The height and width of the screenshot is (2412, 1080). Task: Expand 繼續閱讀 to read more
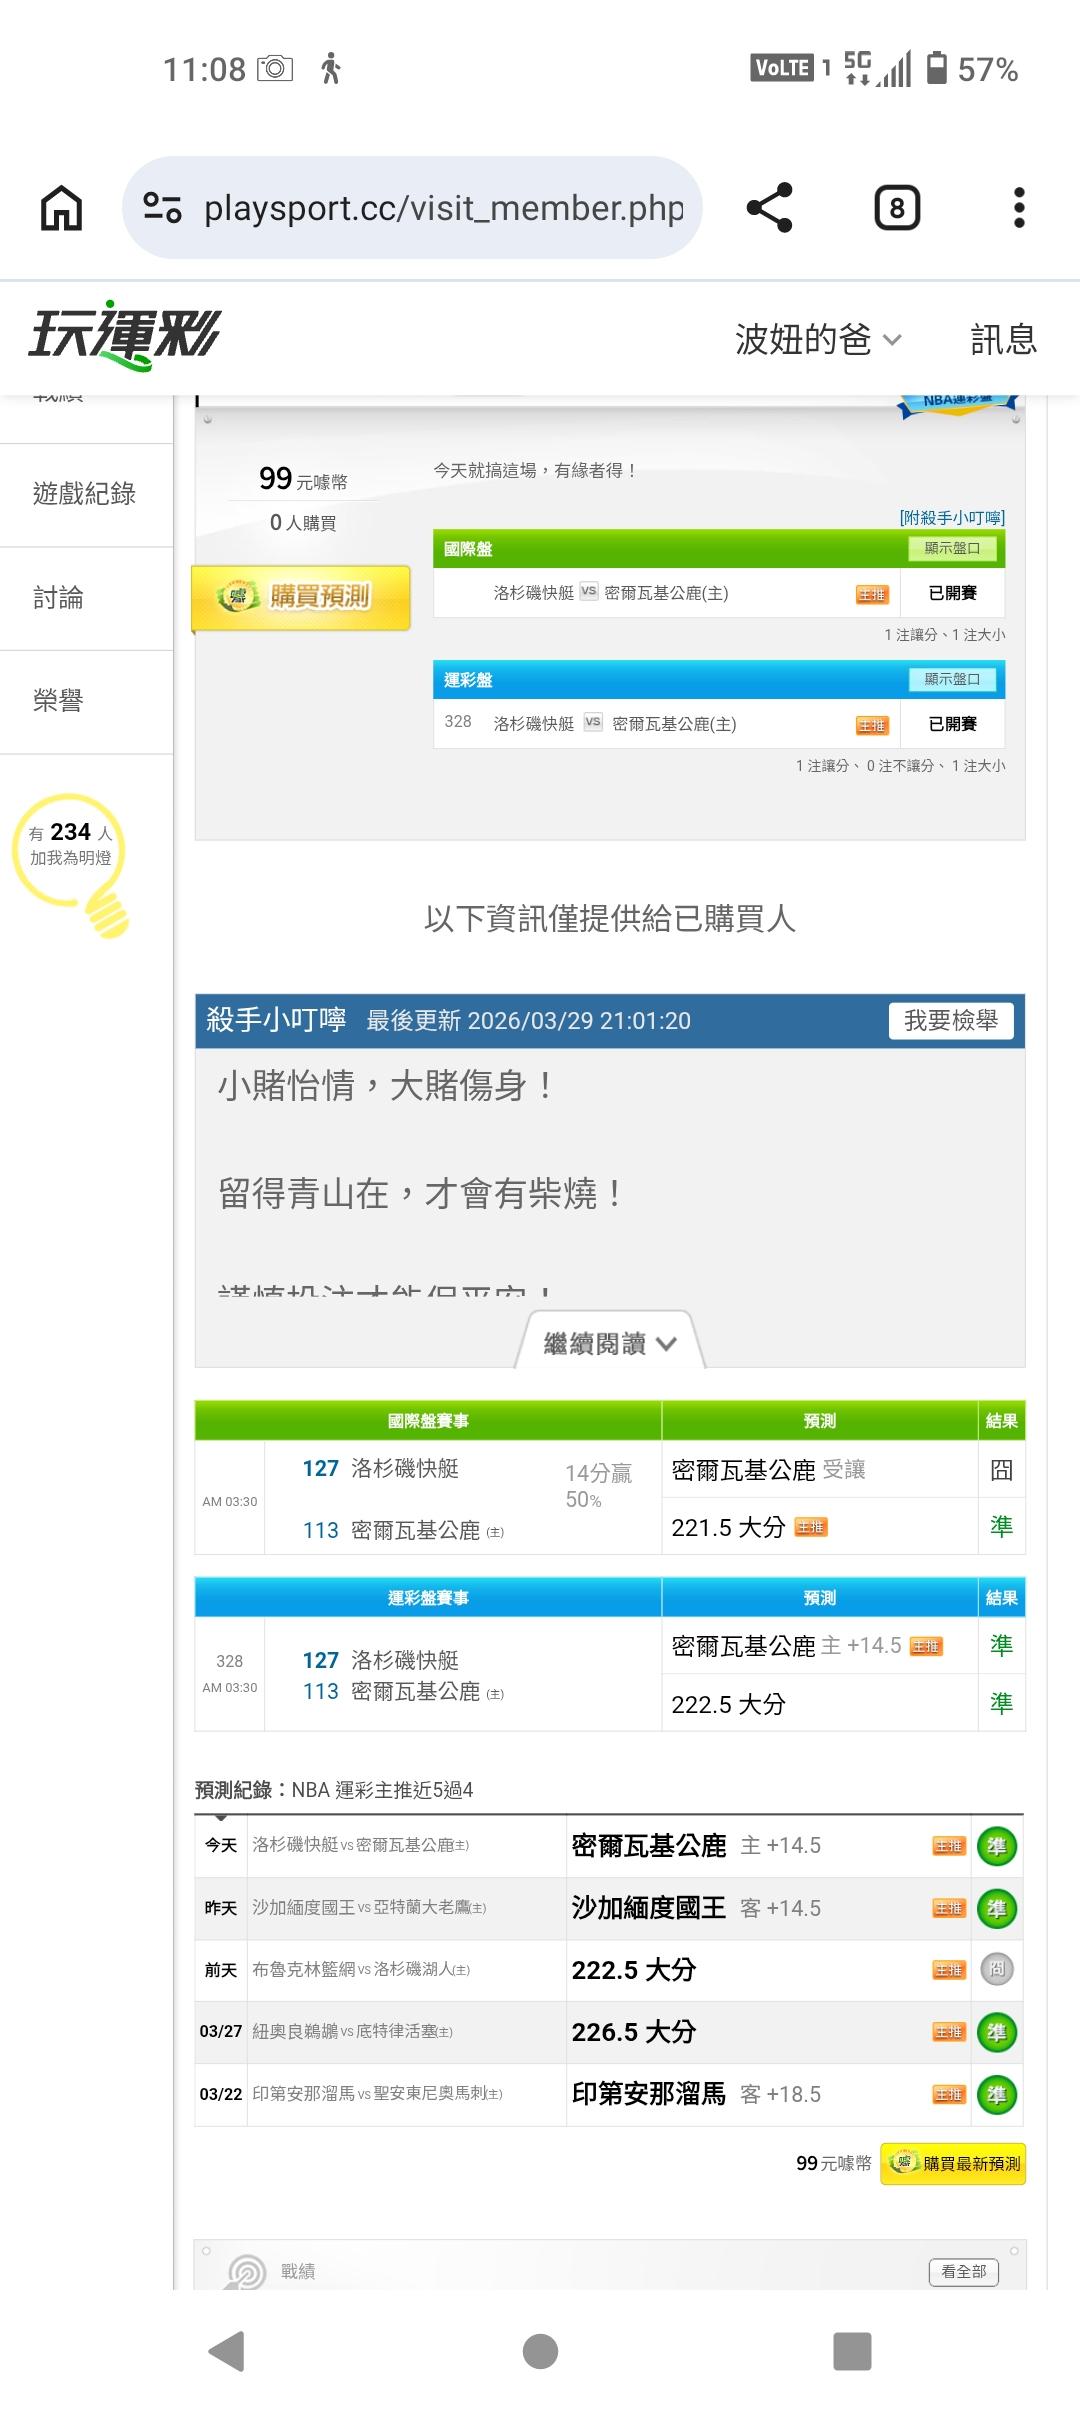[609, 1343]
